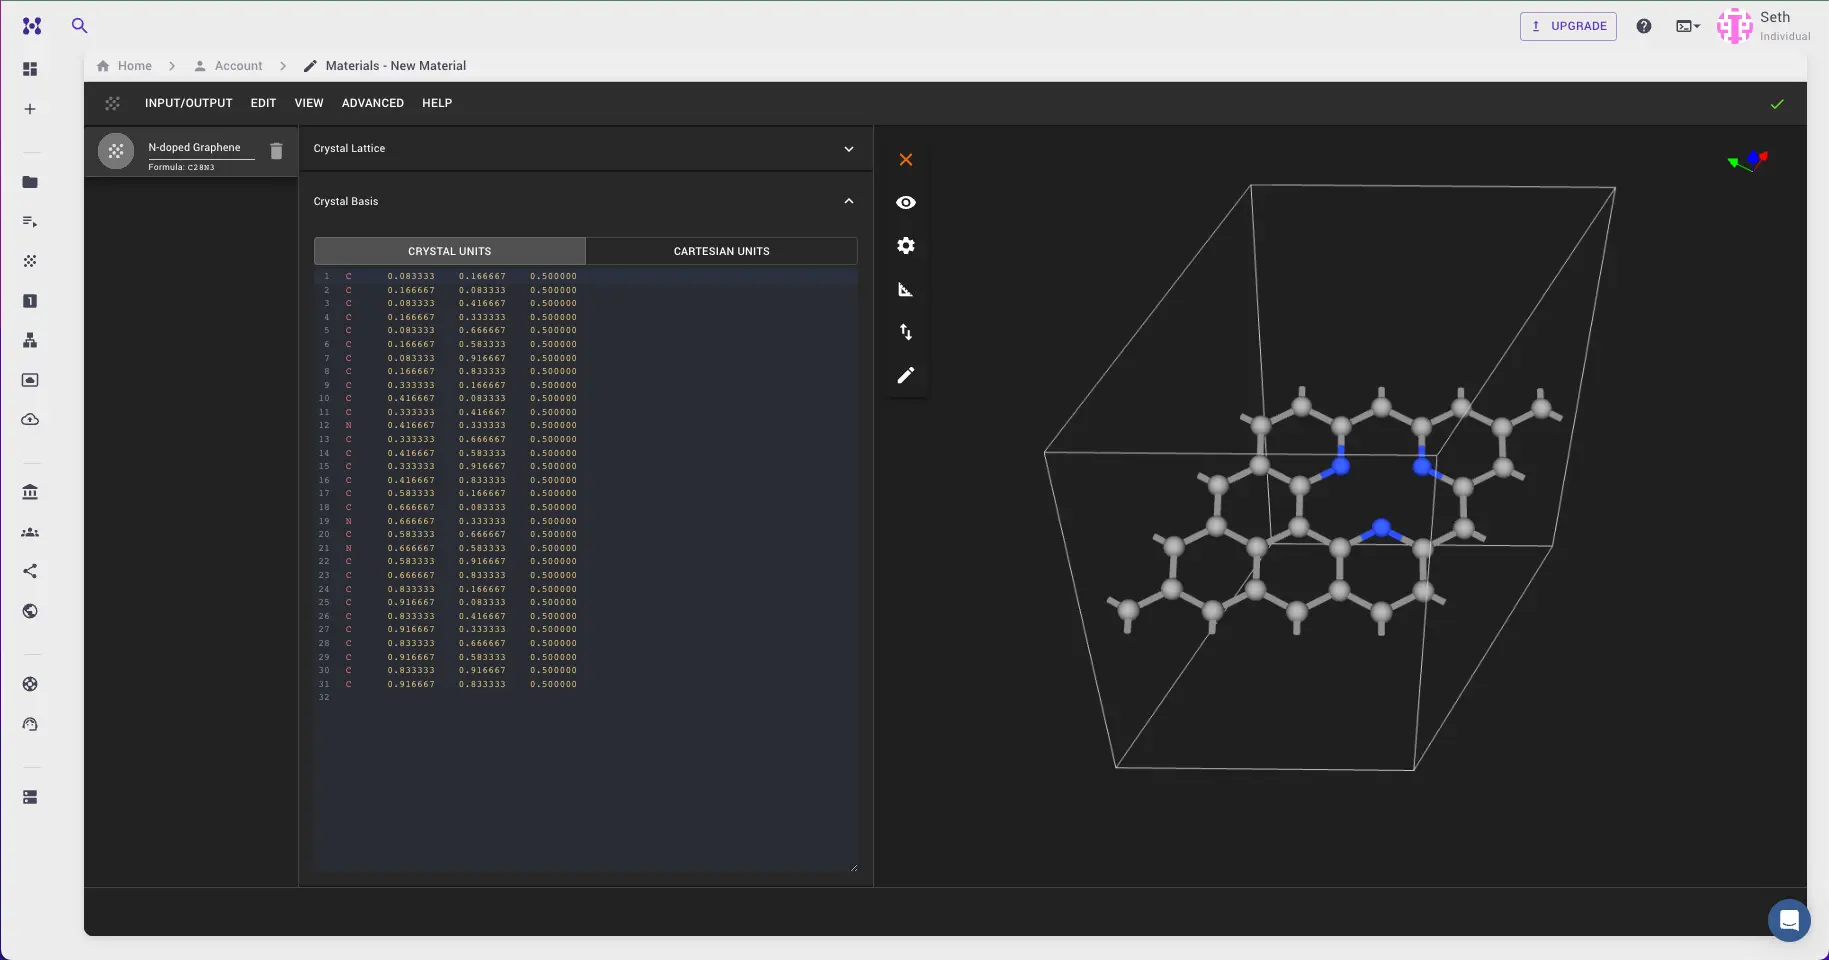This screenshot has height=960, width=1829.
Task: Delete N-doped Graphene using the trash icon
Action: [x=277, y=151]
